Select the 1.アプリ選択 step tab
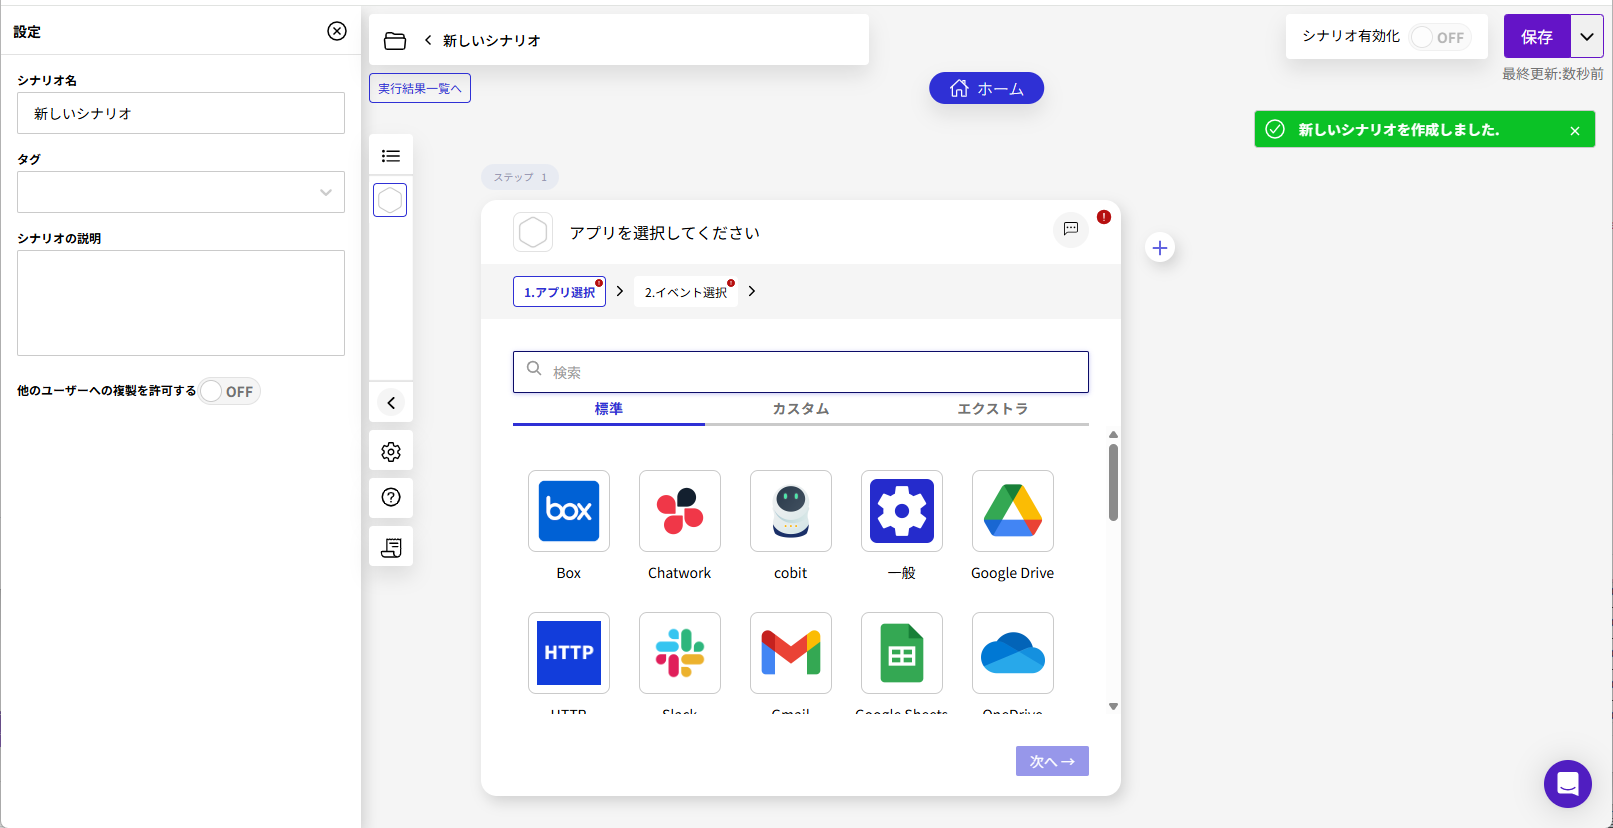 click(x=559, y=292)
